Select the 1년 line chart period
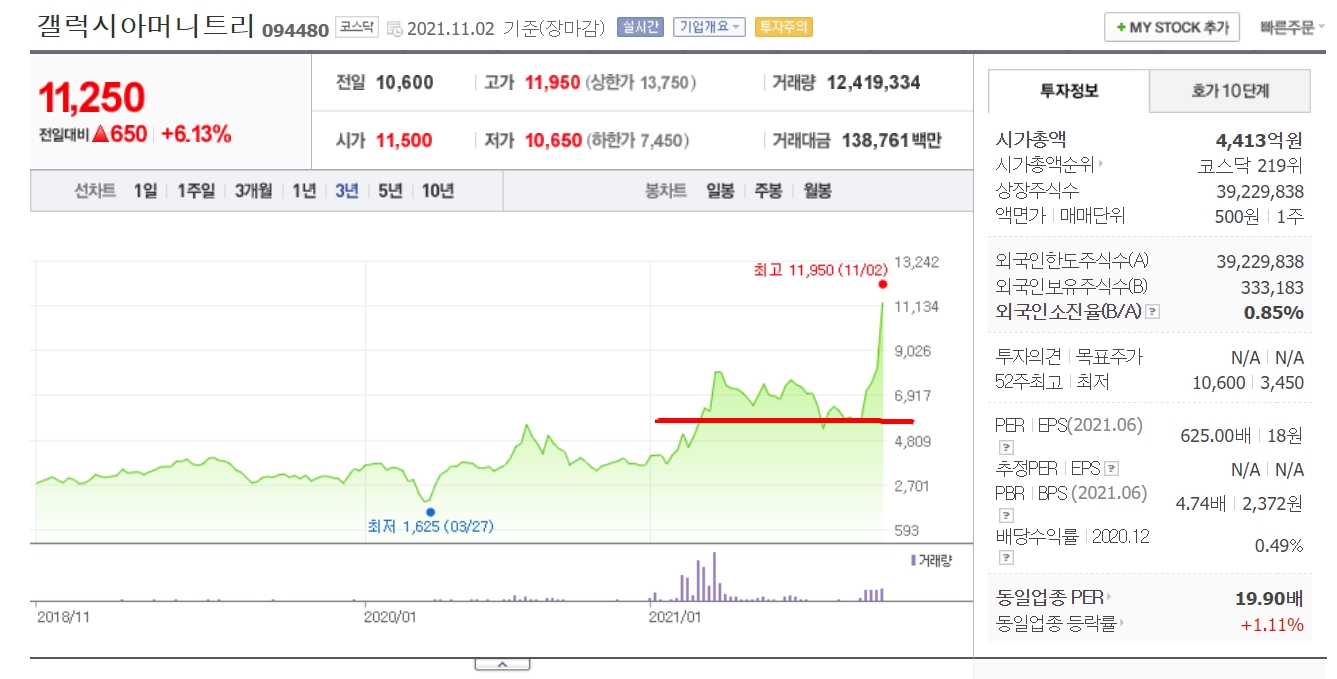 (304, 191)
